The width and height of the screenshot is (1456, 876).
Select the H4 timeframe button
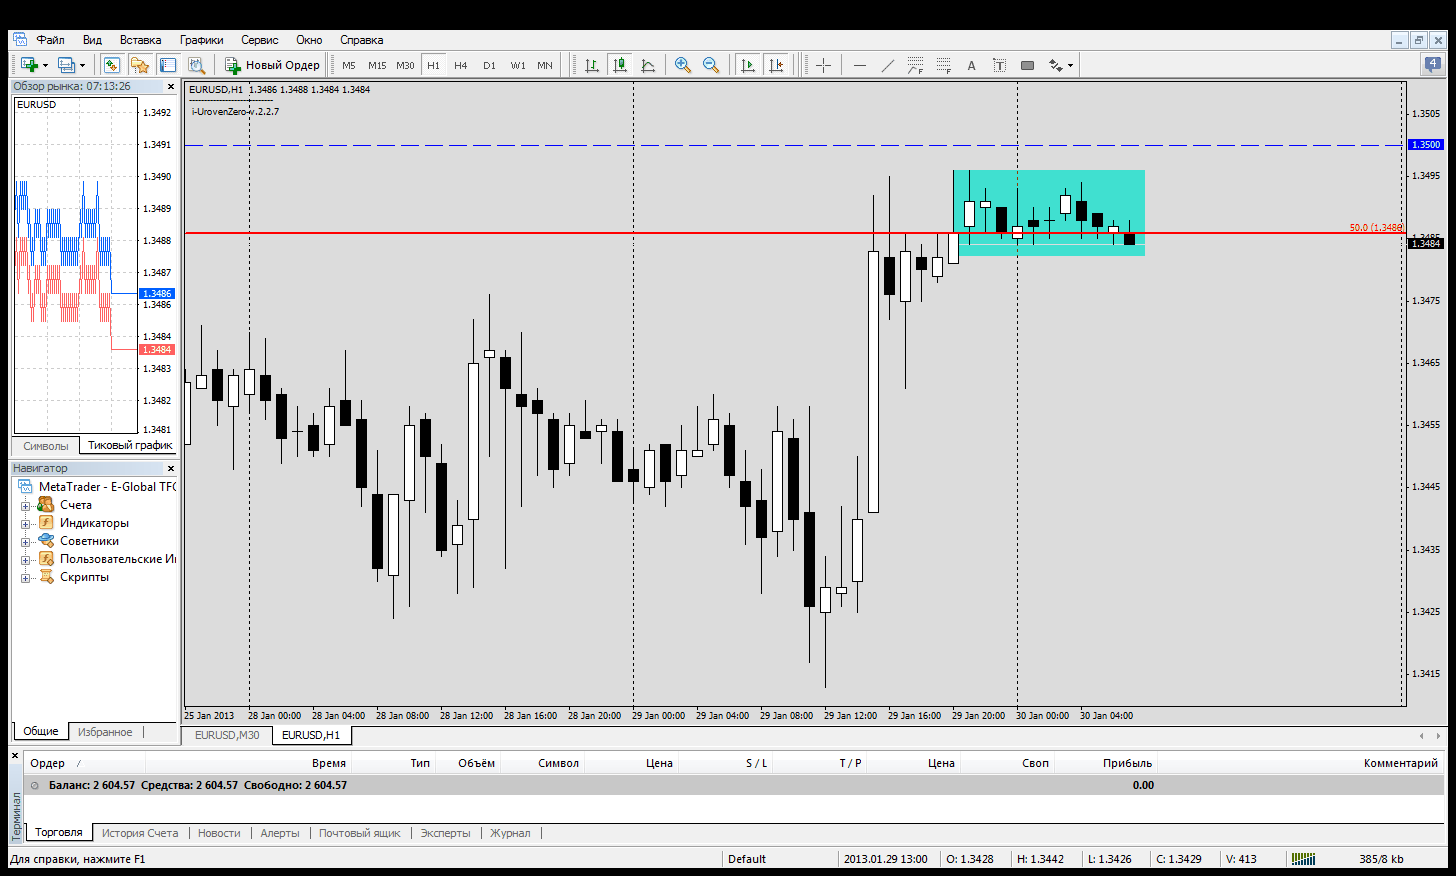460,65
